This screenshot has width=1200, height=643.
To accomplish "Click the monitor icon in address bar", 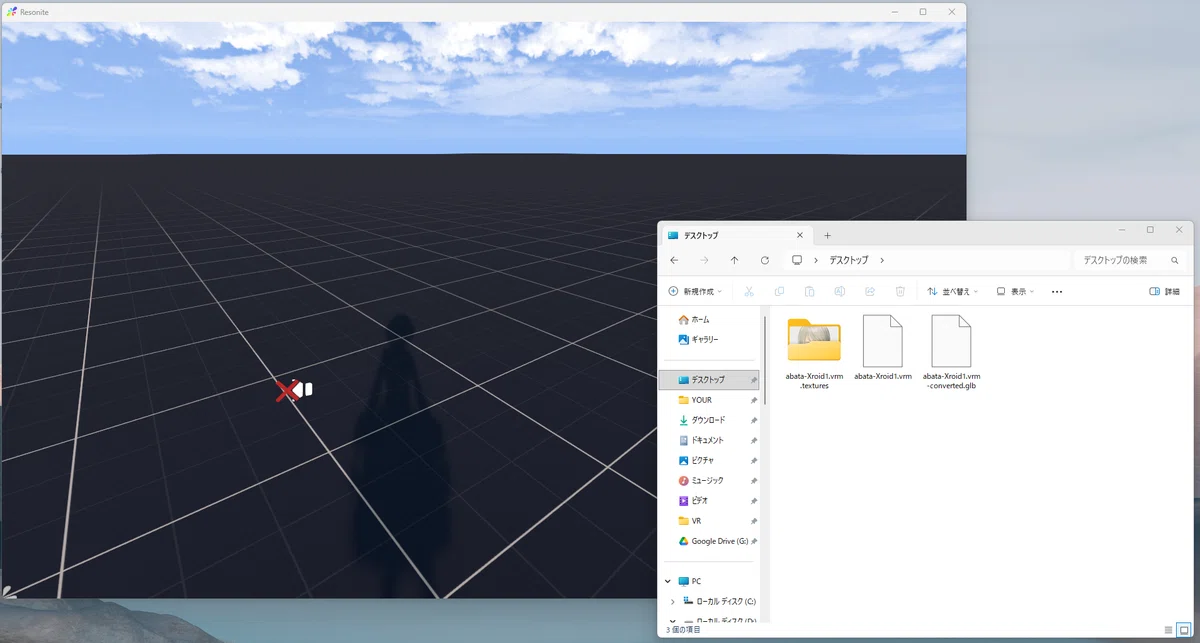I will pyautogui.click(x=797, y=260).
